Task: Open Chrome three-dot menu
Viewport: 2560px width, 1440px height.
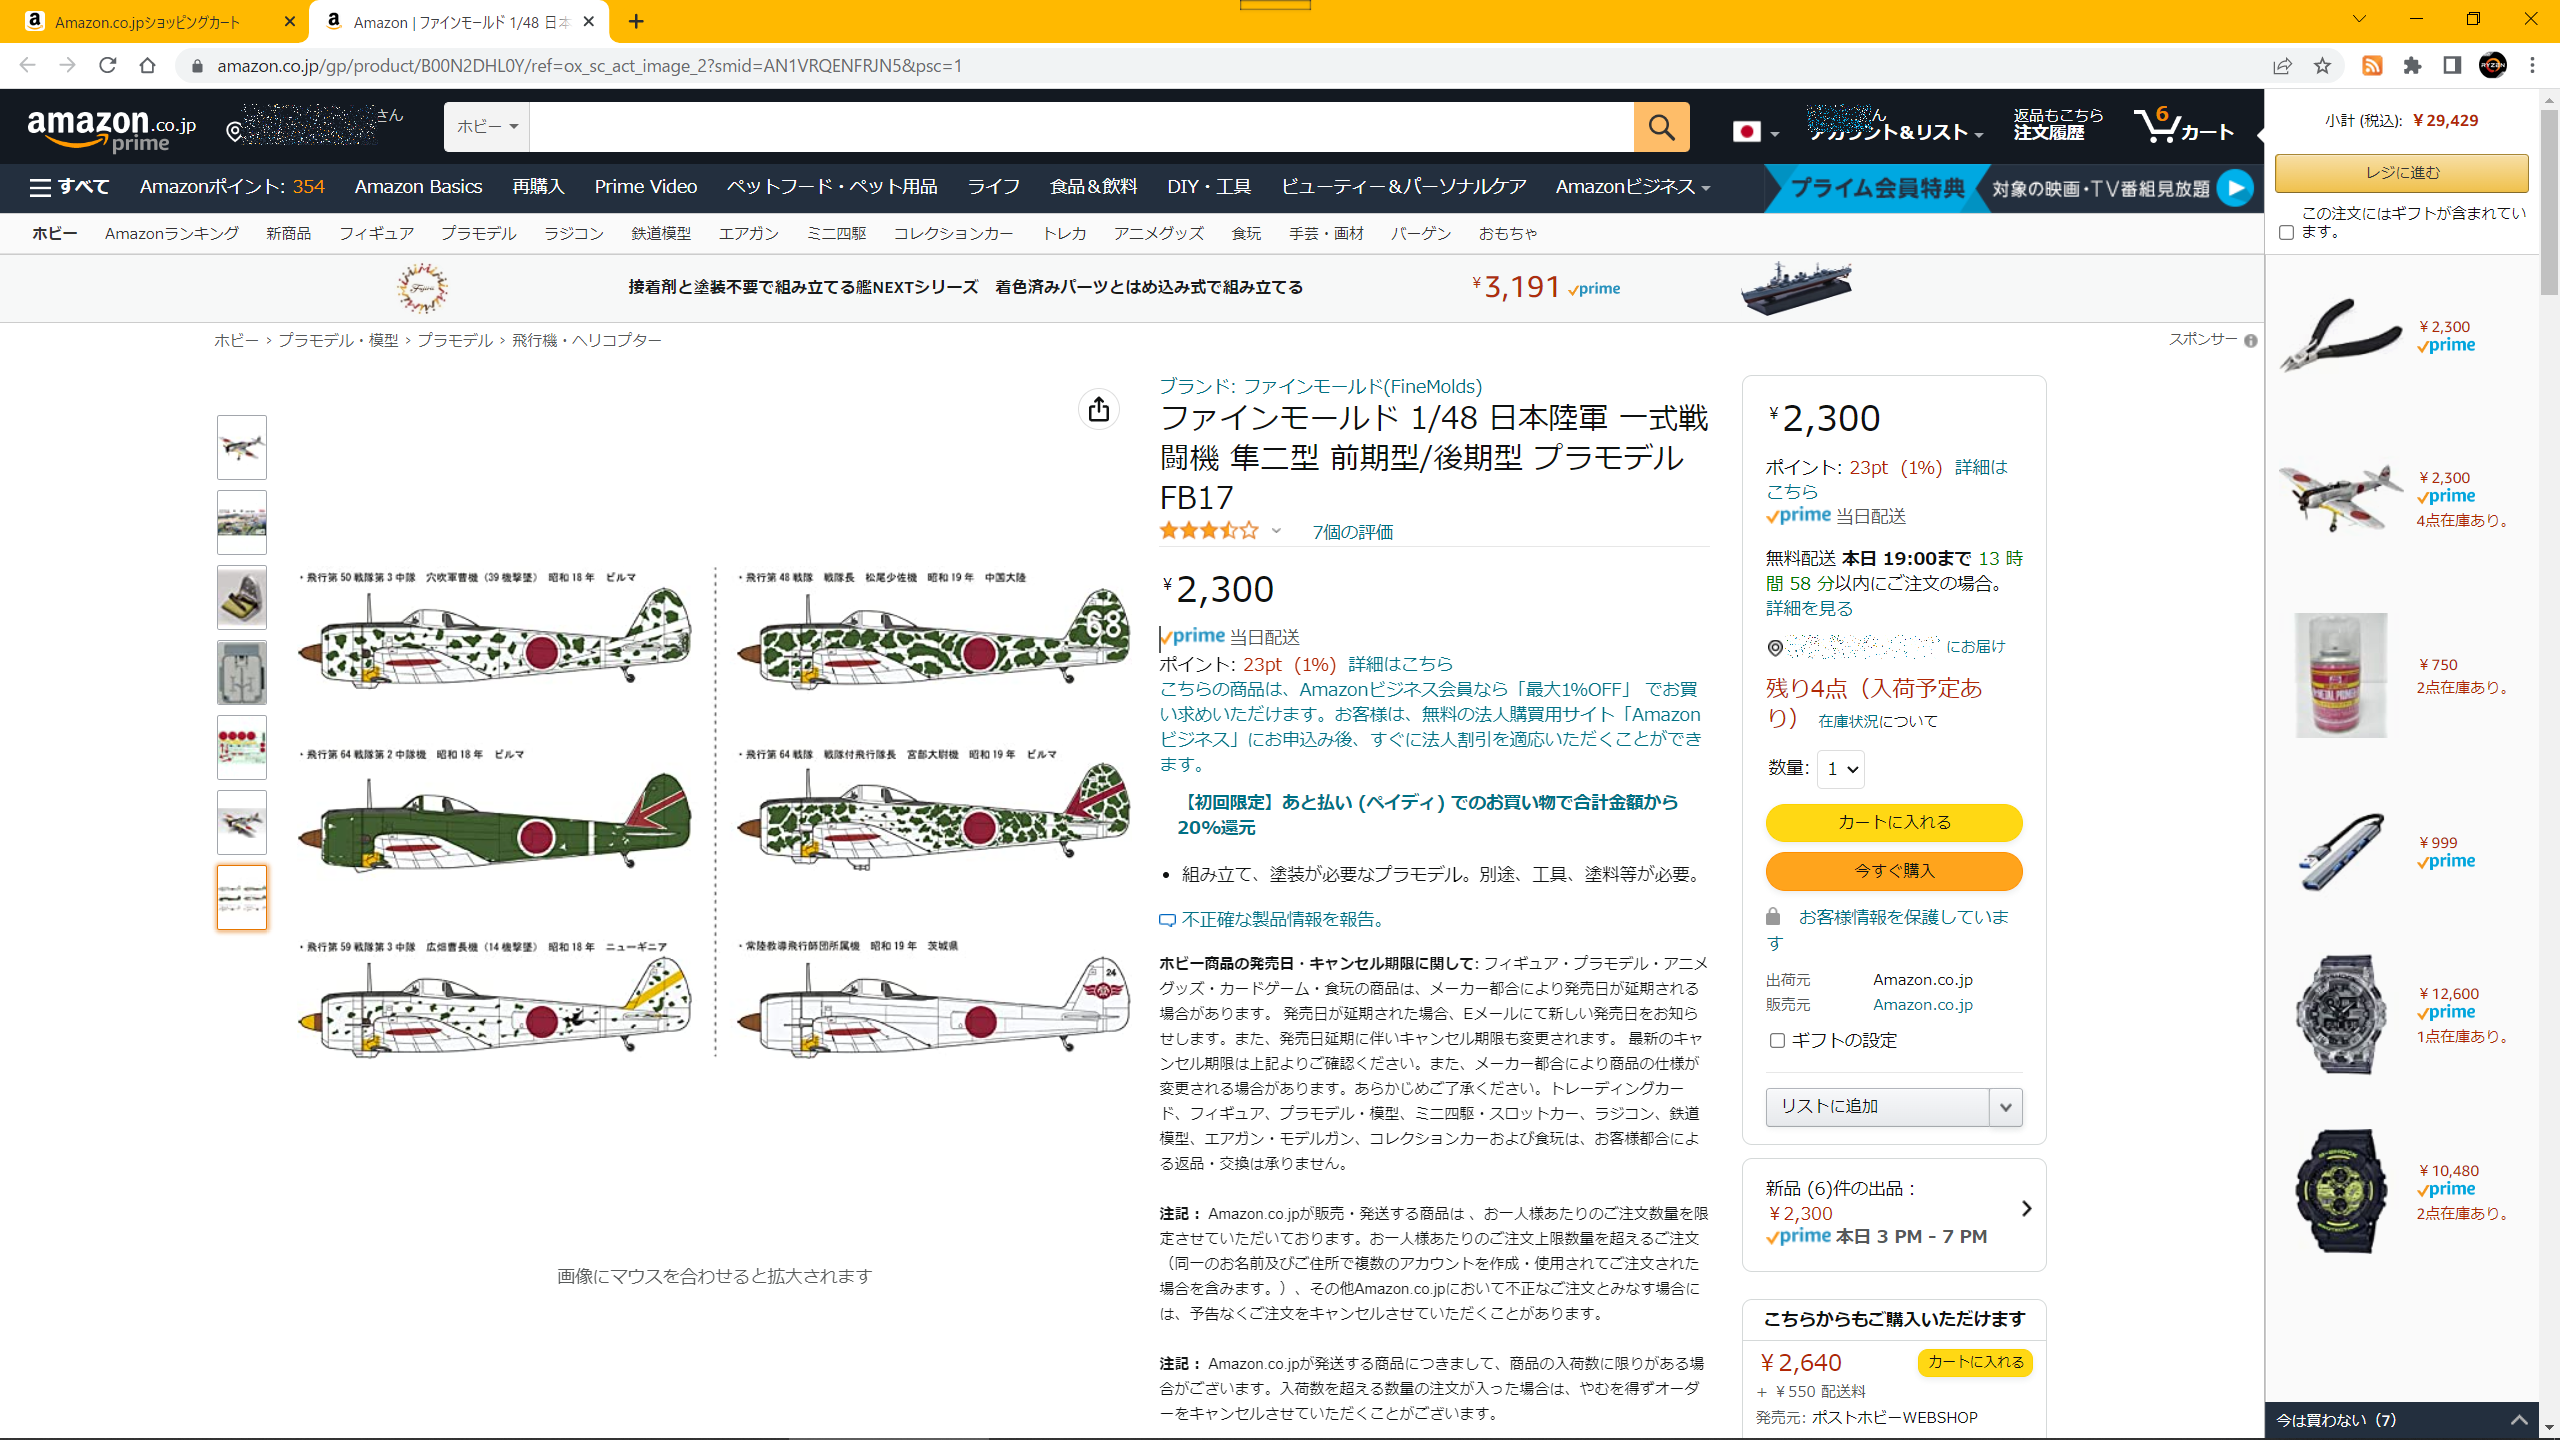Action: point(2532,66)
